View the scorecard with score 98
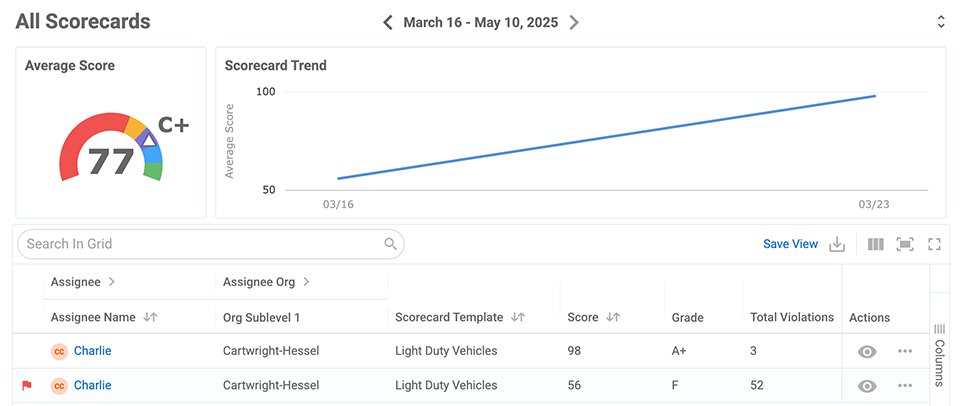 coord(867,351)
